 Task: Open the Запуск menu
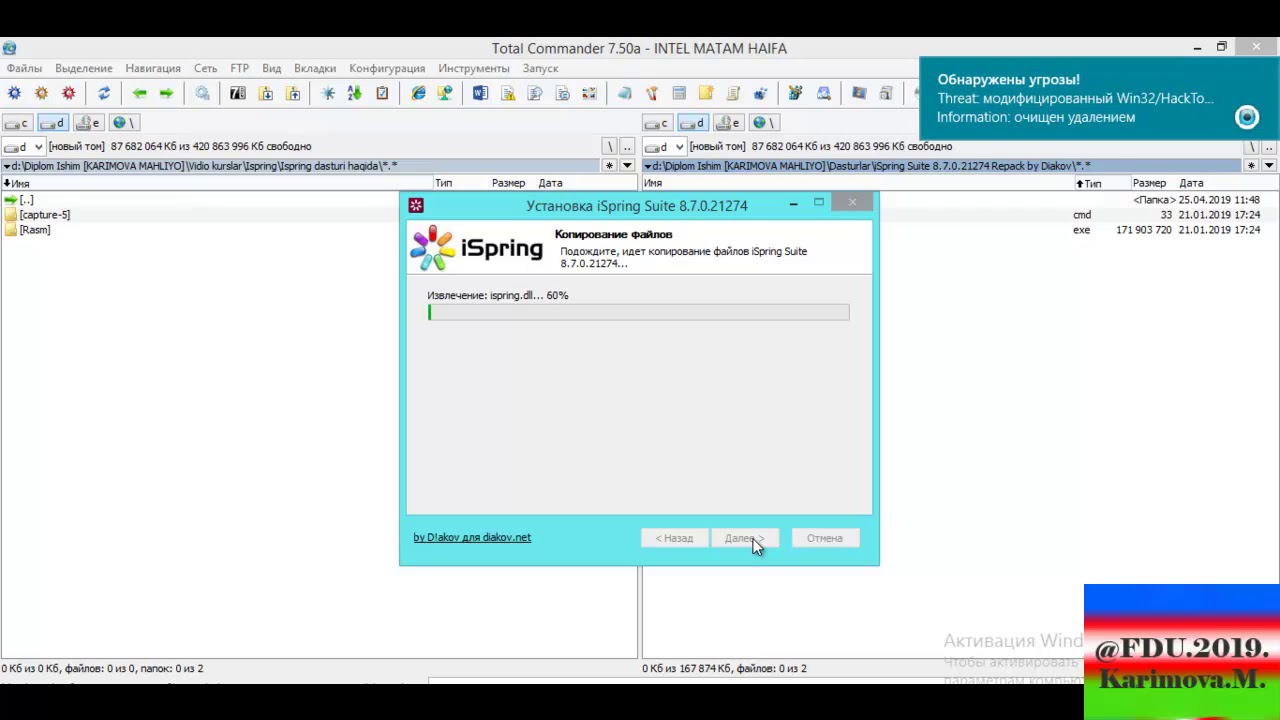pos(540,68)
